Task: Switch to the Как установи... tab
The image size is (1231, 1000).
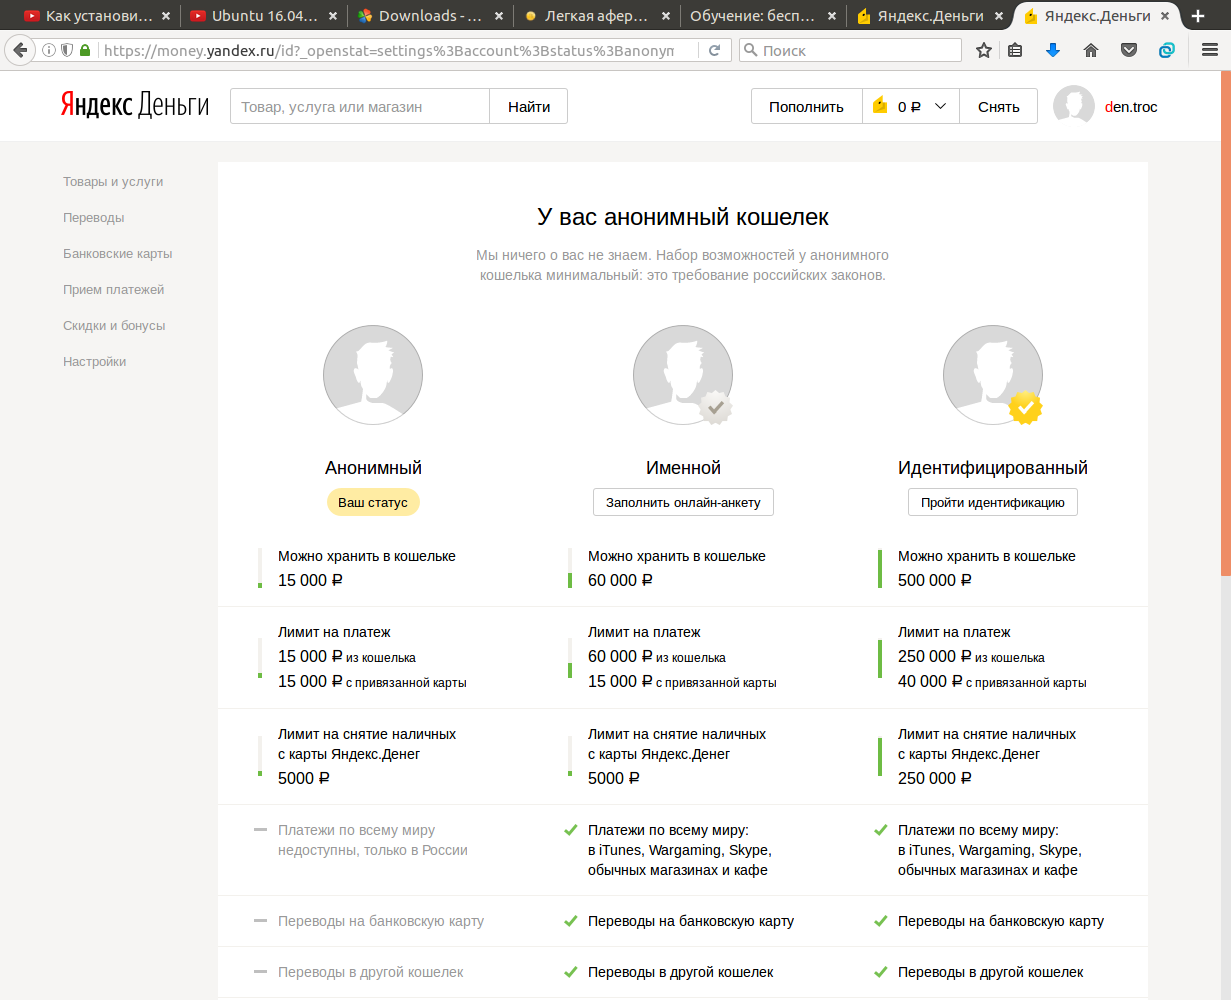Action: [x=98, y=16]
